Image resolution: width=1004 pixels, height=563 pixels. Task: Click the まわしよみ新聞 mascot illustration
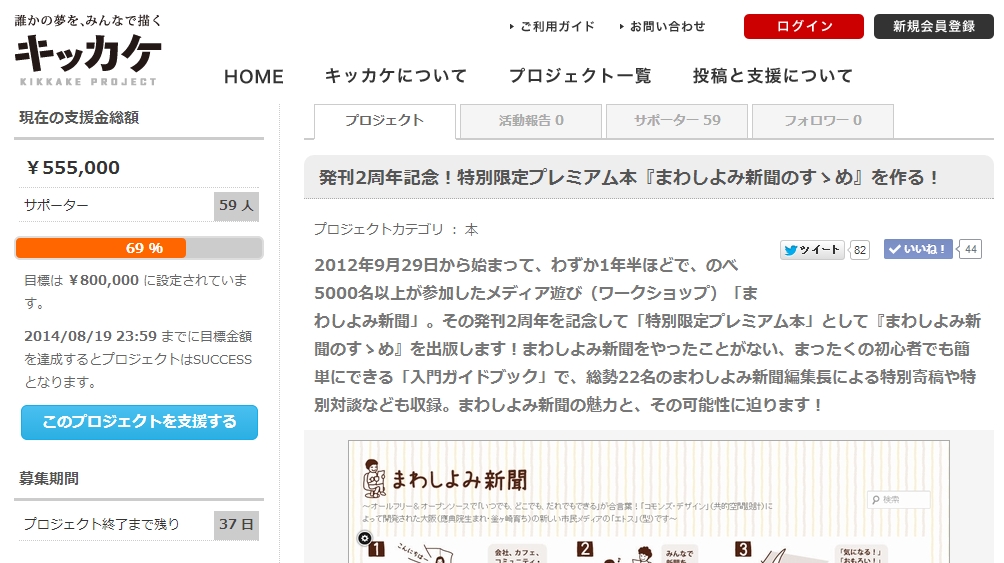point(375,478)
